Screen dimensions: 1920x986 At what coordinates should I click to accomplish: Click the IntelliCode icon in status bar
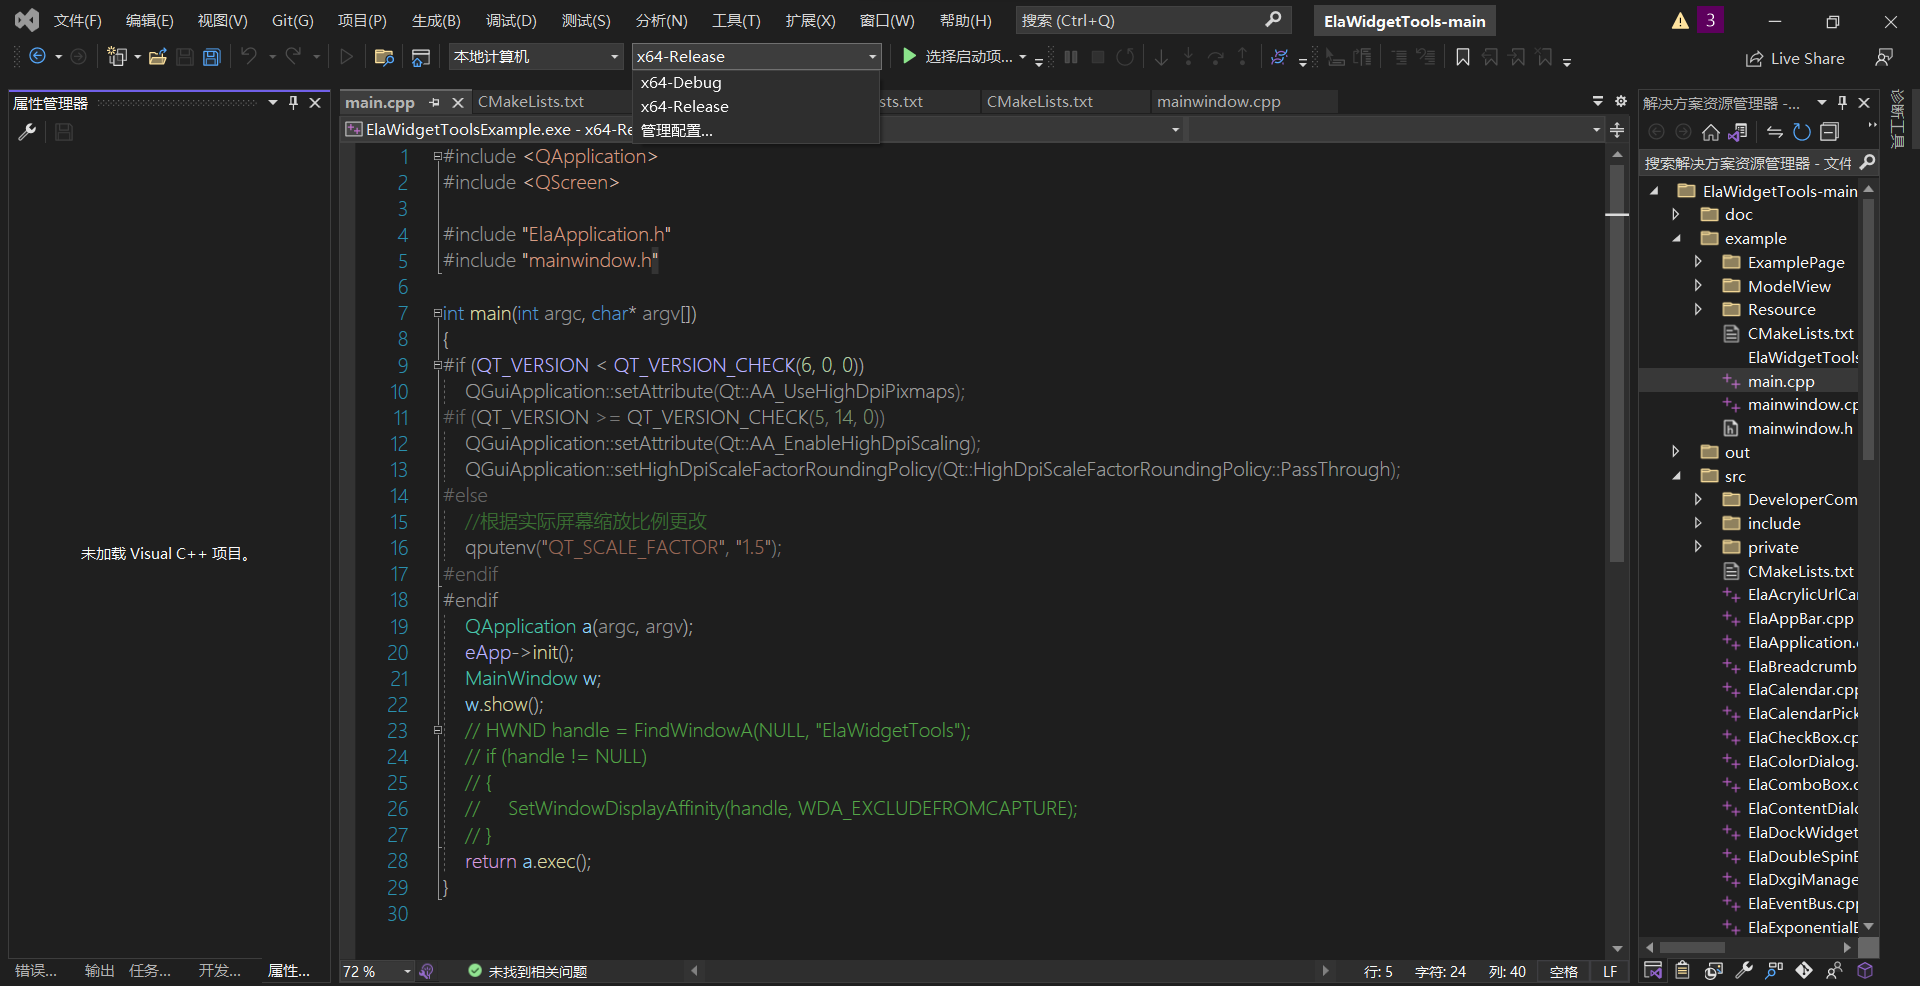point(427,971)
